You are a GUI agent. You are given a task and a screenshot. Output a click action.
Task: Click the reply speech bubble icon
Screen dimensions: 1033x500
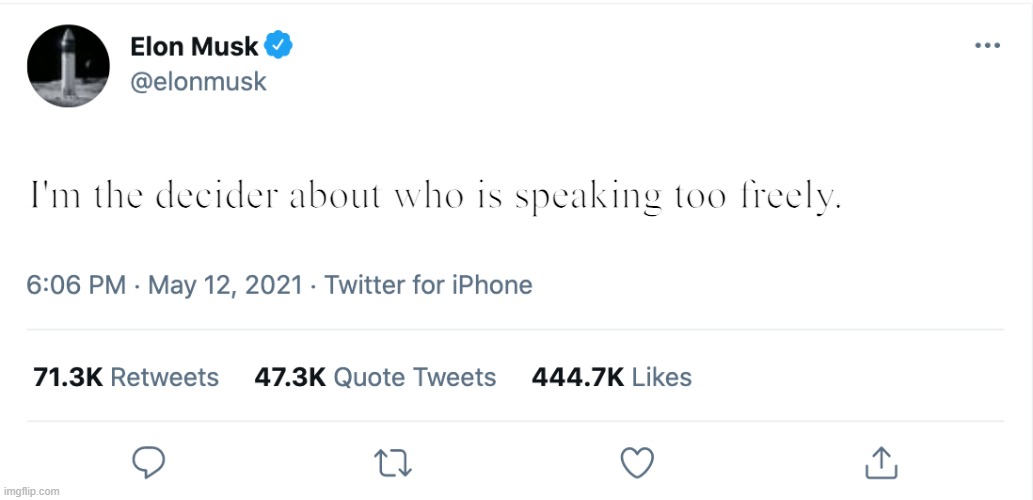pyautogui.click(x=149, y=462)
